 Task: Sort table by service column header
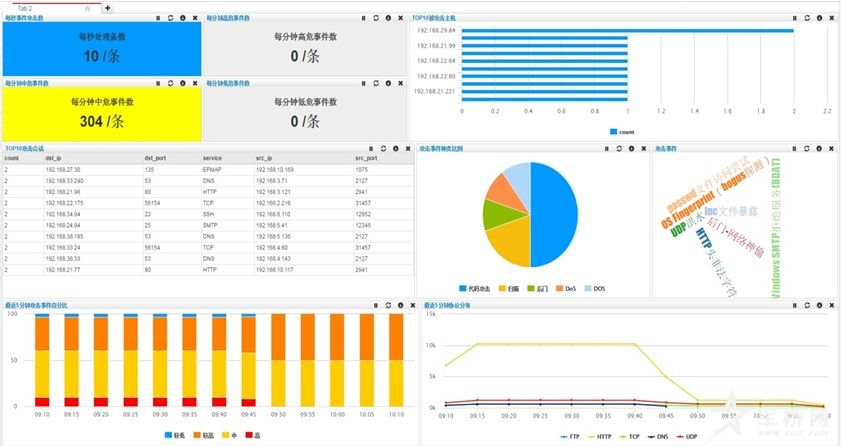(212, 158)
